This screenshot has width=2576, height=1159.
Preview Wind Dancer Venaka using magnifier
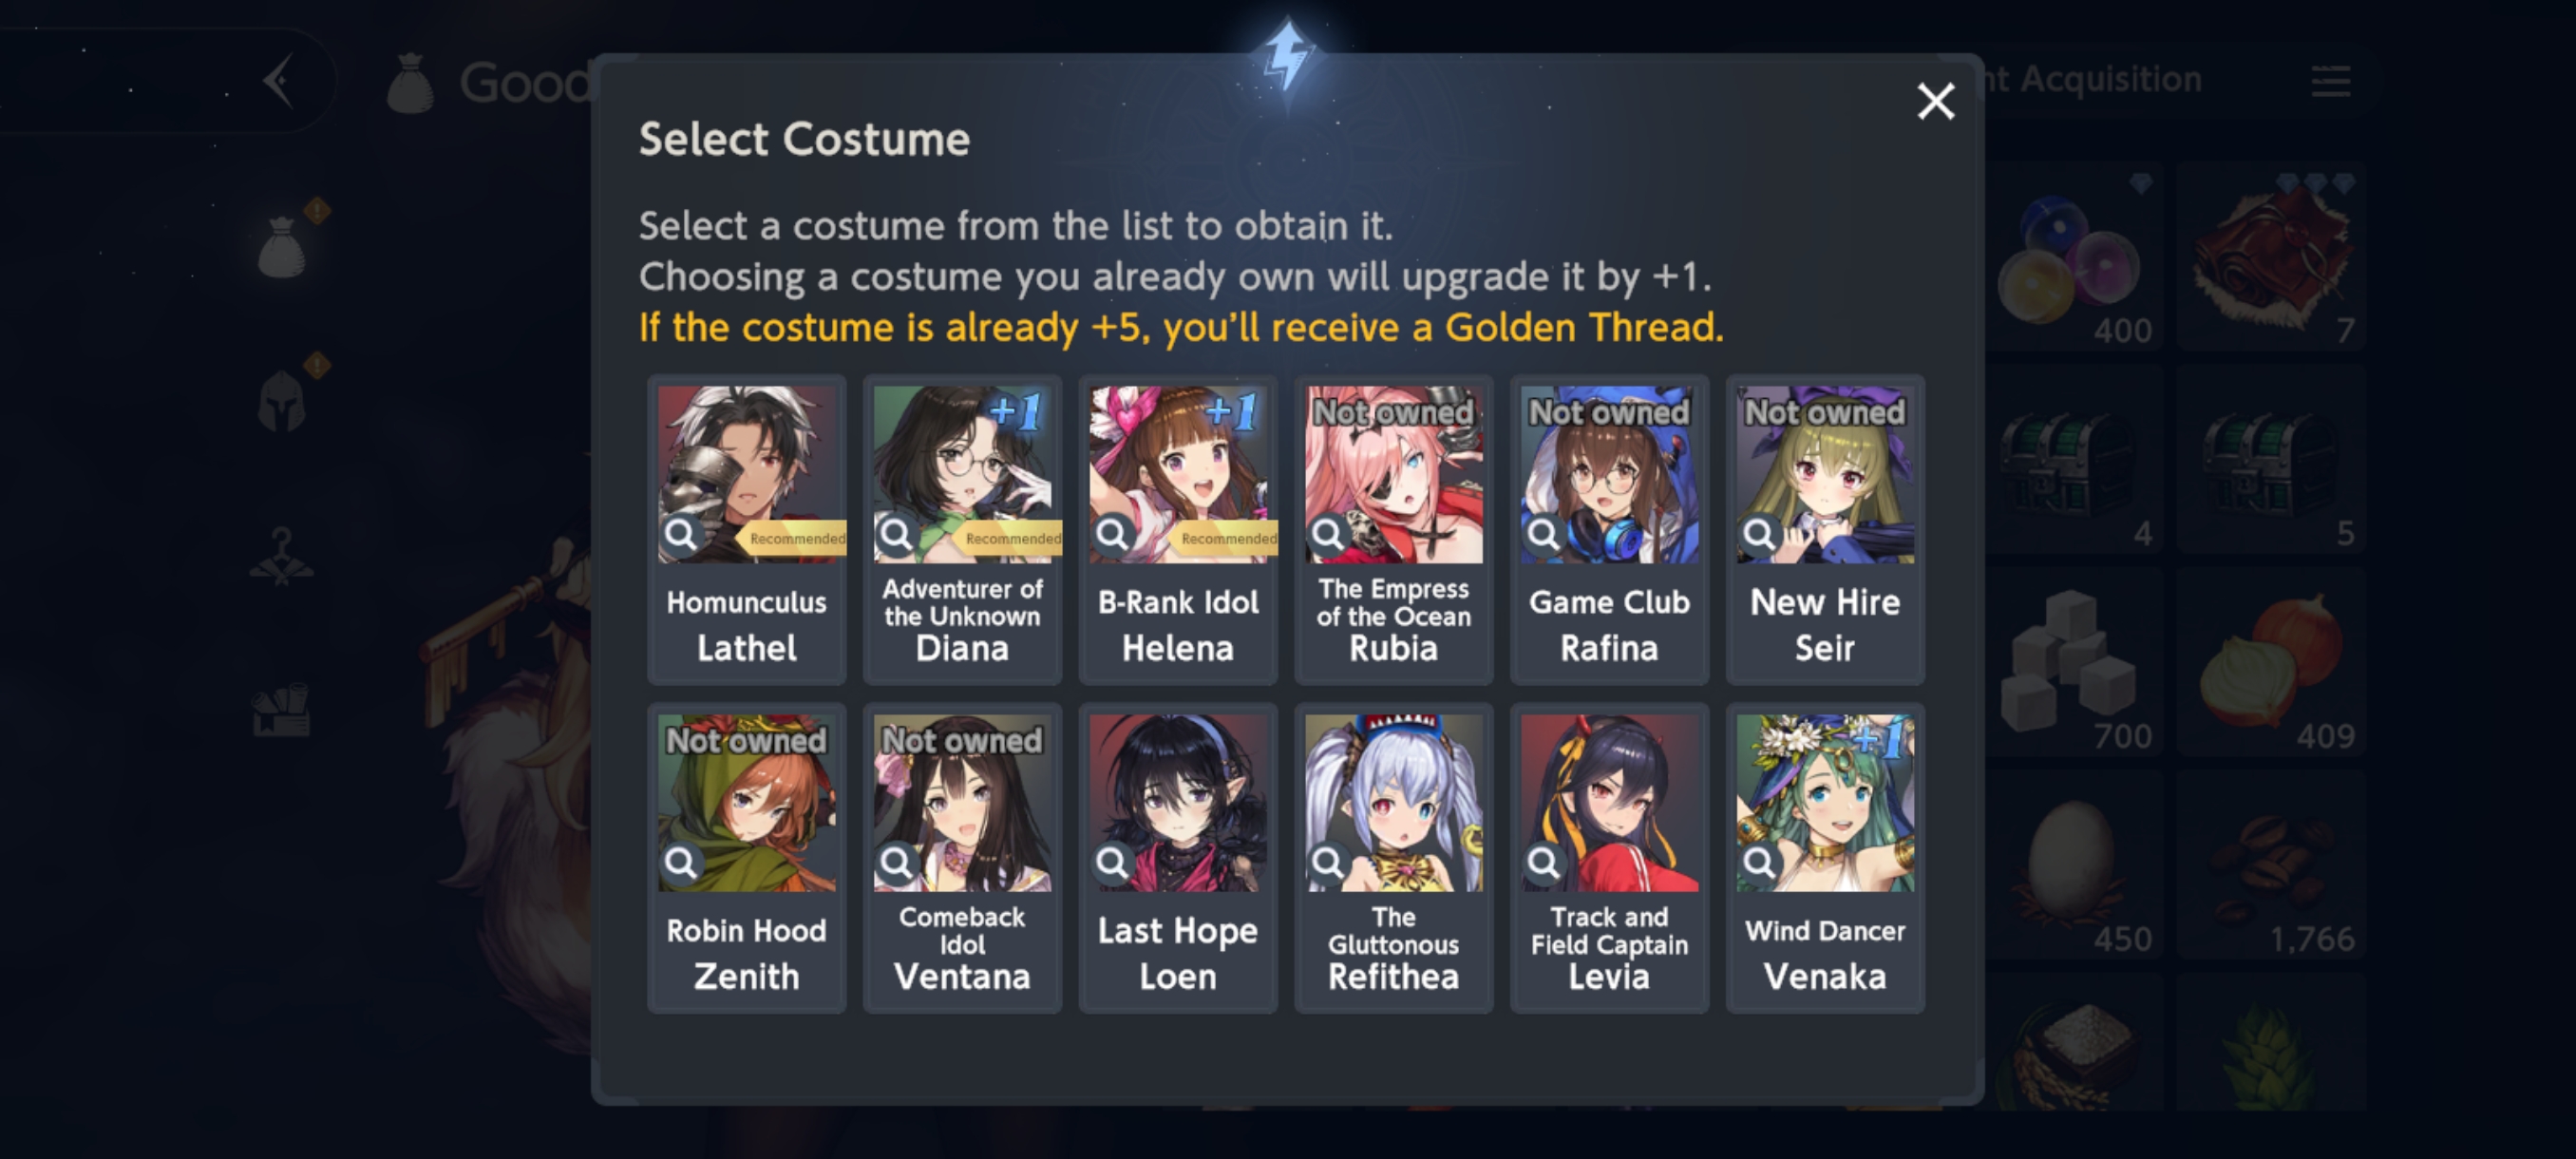click(1759, 863)
